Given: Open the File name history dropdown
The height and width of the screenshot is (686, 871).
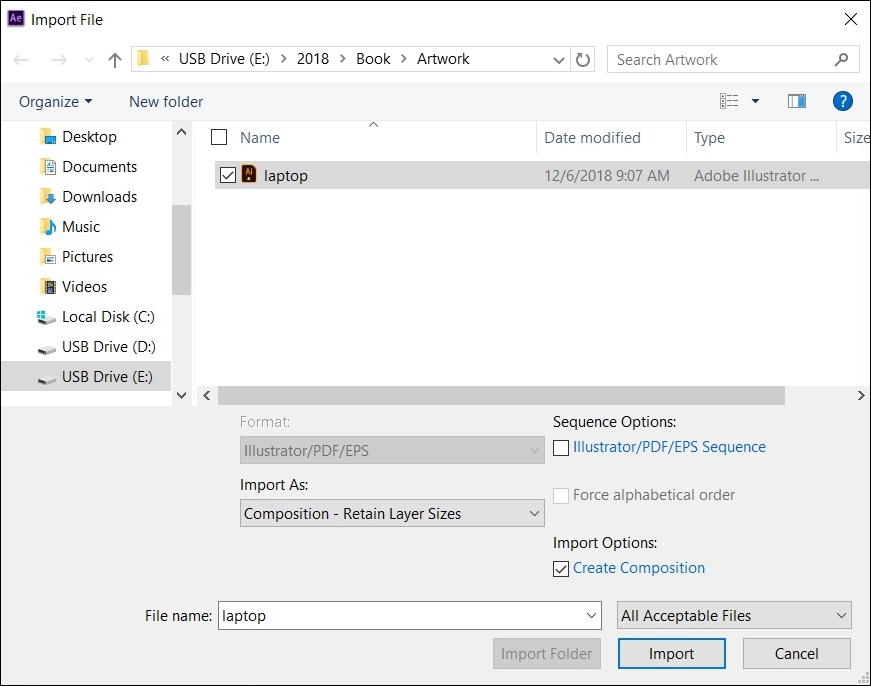Looking at the screenshot, I should pyautogui.click(x=591, y=615).
